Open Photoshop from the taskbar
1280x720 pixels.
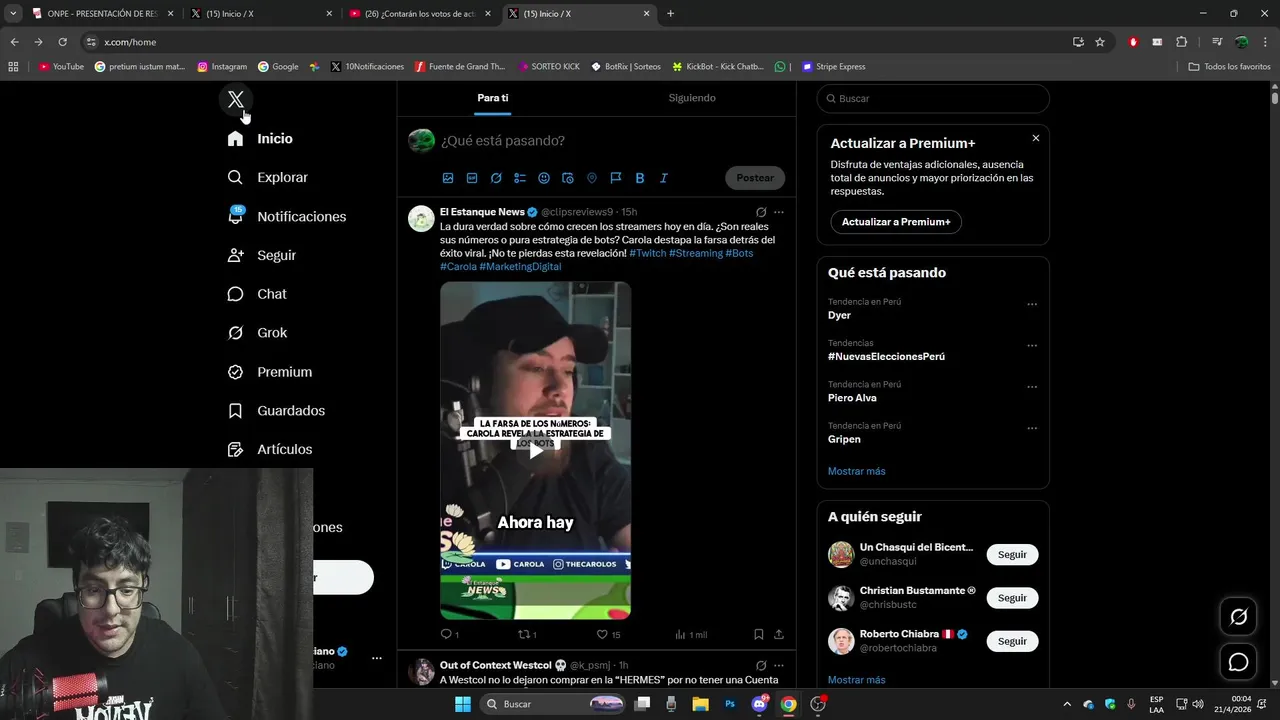point(730,704)
